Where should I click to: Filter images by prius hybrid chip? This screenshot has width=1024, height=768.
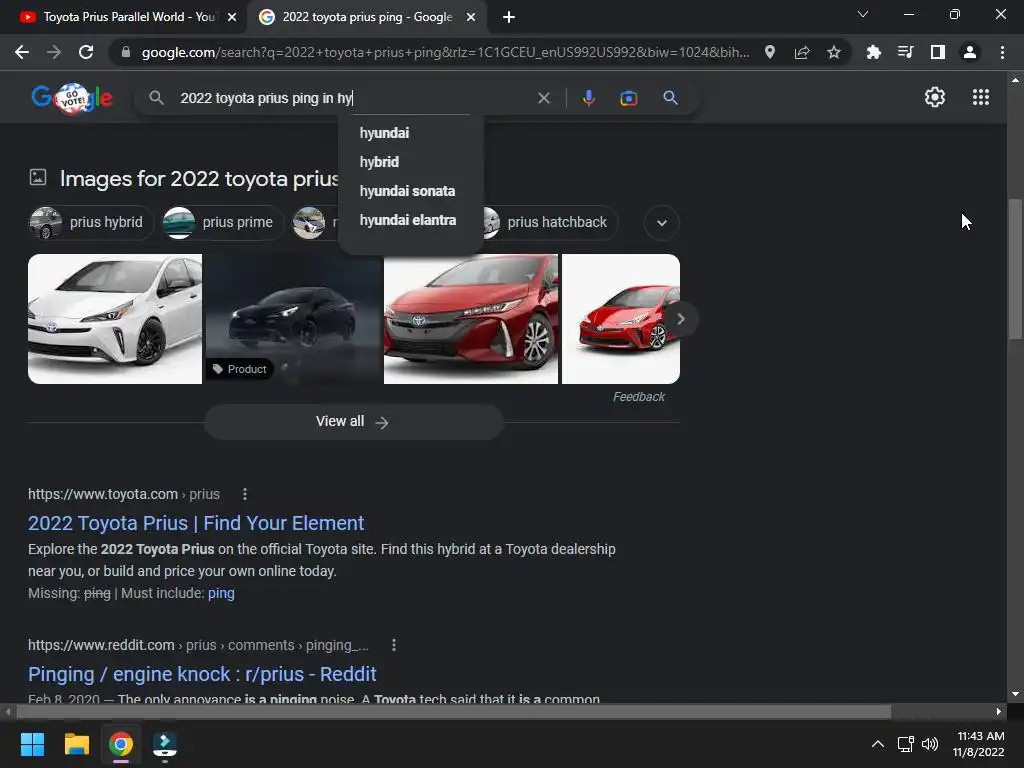90,223
